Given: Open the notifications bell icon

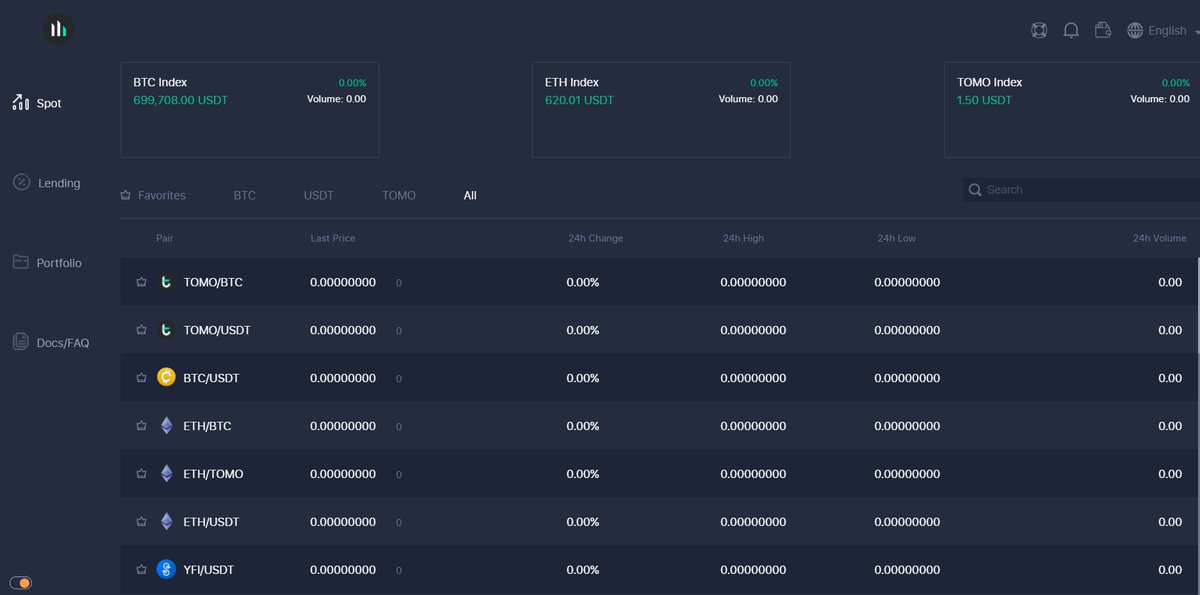Looking at the screenshot, I should tap(1071, 31).
